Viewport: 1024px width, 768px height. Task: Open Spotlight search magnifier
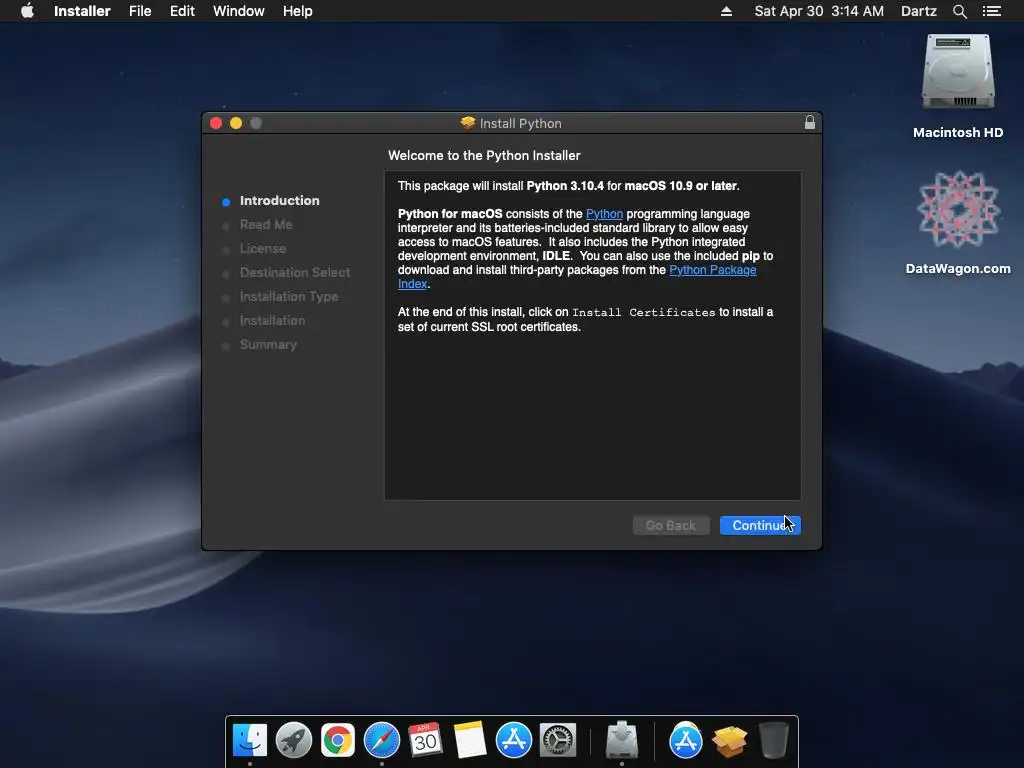tap(959, 11)
